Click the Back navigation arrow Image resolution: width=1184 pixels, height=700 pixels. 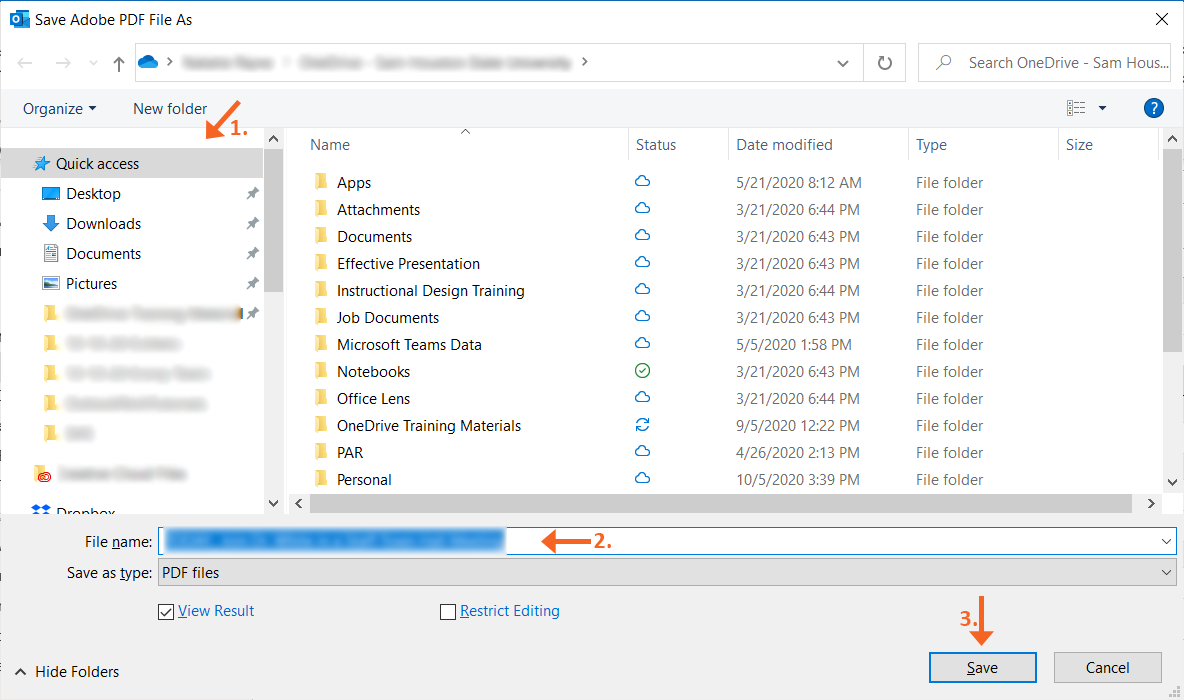(24, 62)
